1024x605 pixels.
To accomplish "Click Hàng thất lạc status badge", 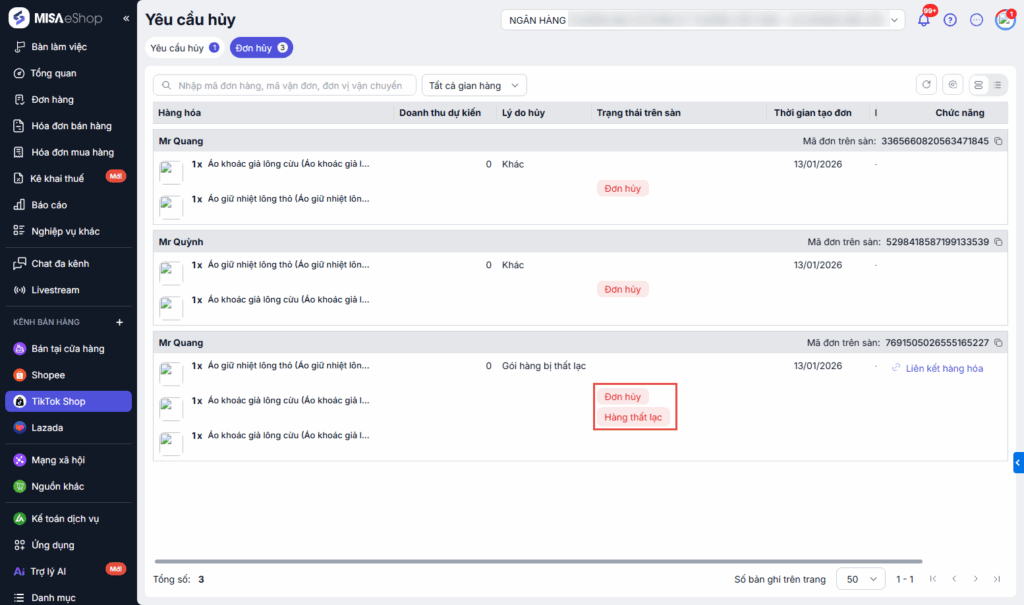I will pyautogui.click(x=633, y=417).
